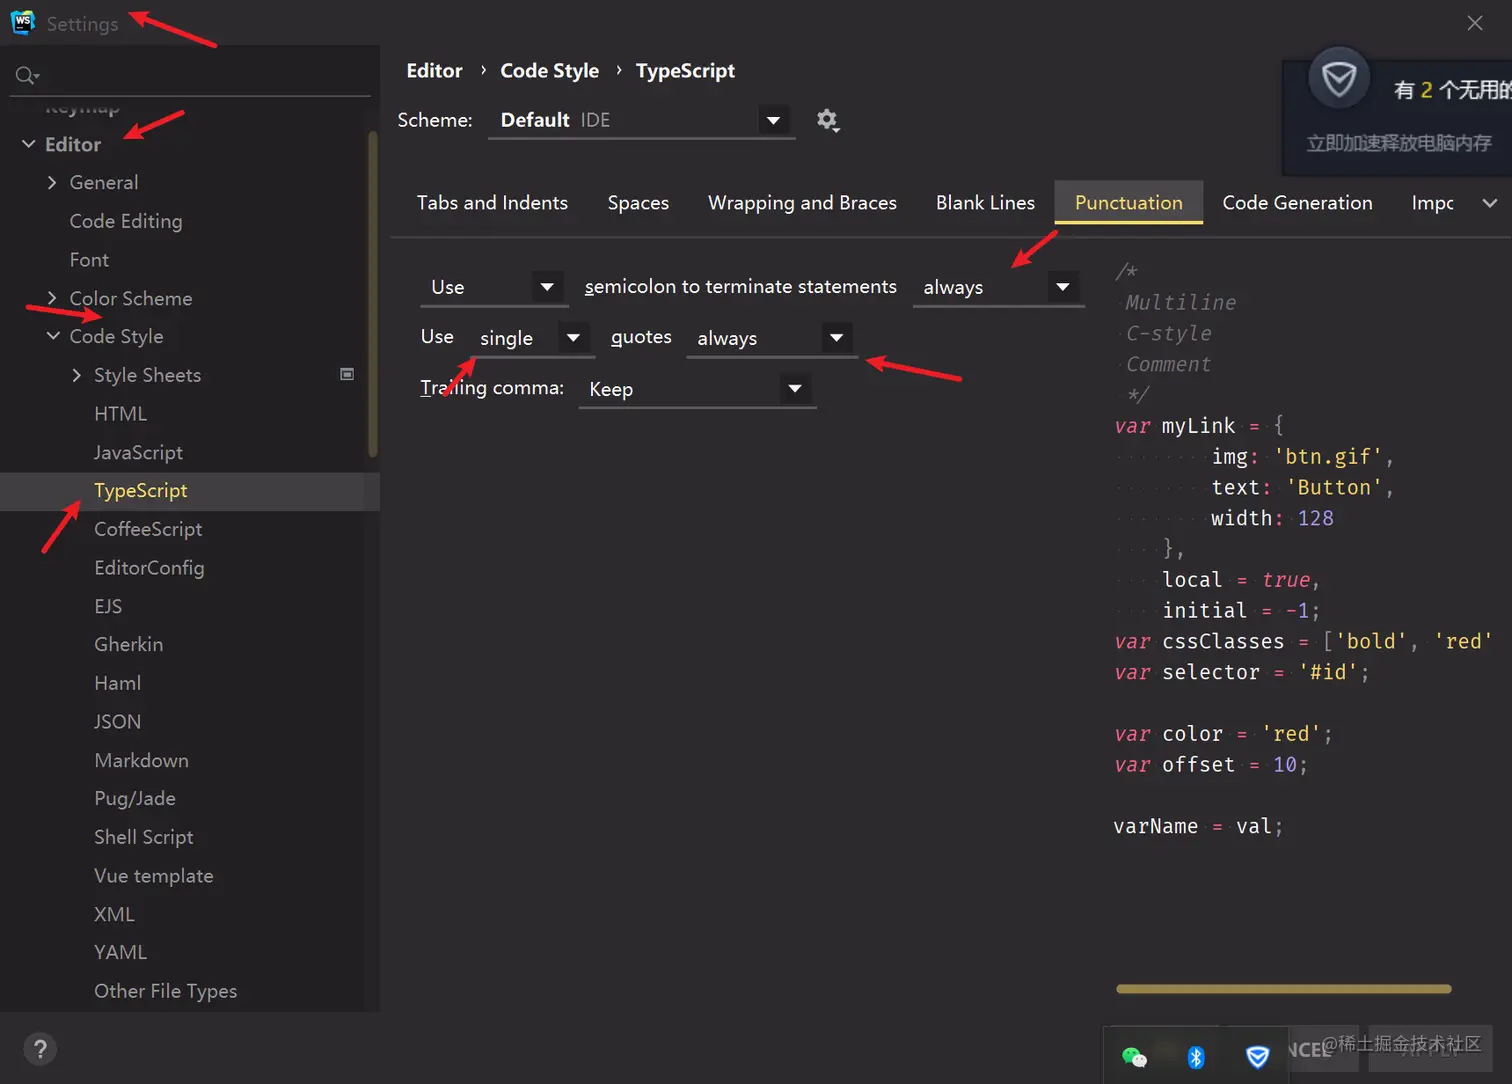Open Markdown code style settings
Screen dimensions: 1512x1084
pyautogui.click(x=141, y=760)
